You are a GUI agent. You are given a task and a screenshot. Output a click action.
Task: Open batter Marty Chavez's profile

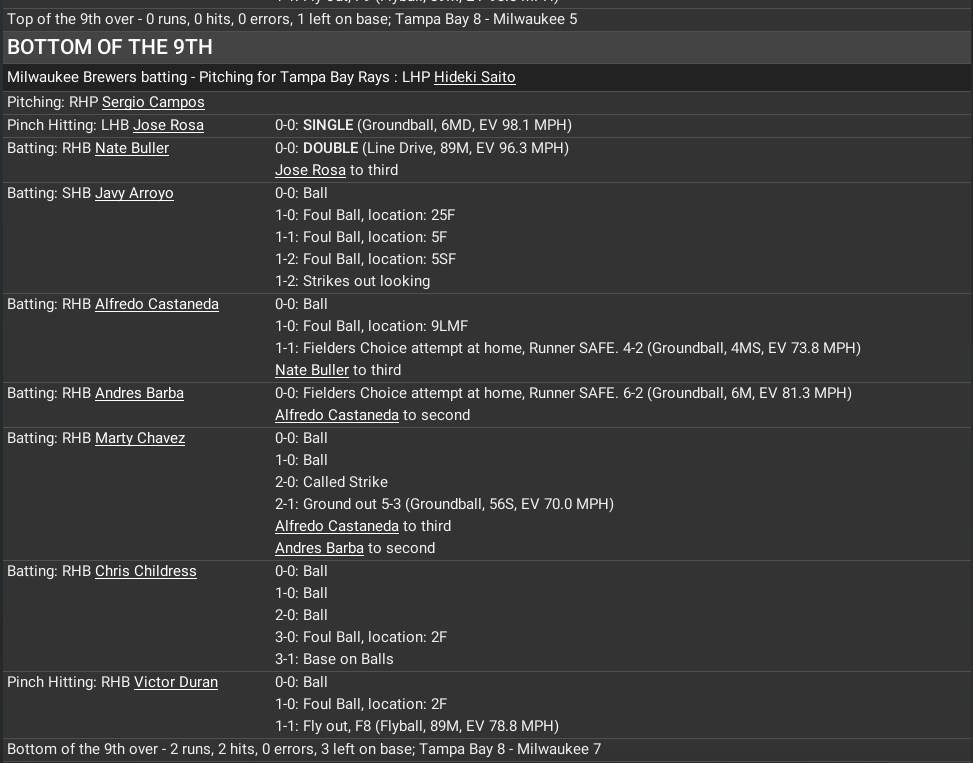pyautogui.click(x=140, y=438)
